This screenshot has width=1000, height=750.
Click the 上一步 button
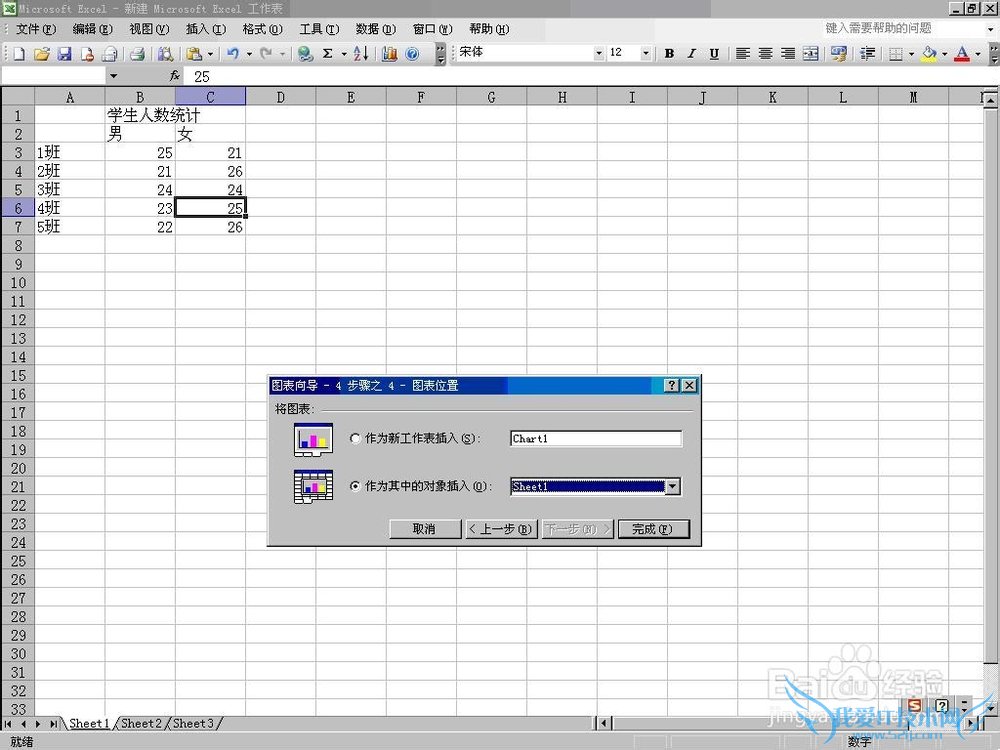click(501, 529)
